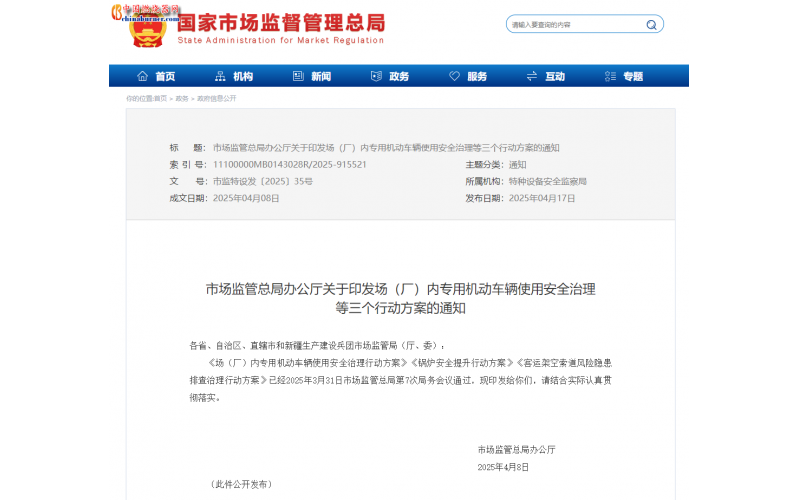The image size is (800, 500).
Task: Click the large article heading
Action: coord(401,298)
